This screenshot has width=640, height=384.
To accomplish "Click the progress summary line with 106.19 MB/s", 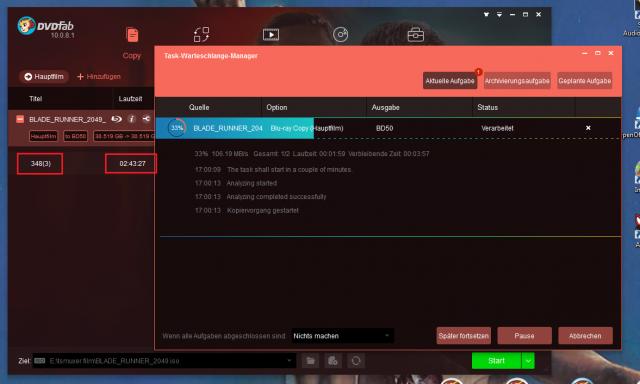I will pyautogui.click(x=312, y=154).
